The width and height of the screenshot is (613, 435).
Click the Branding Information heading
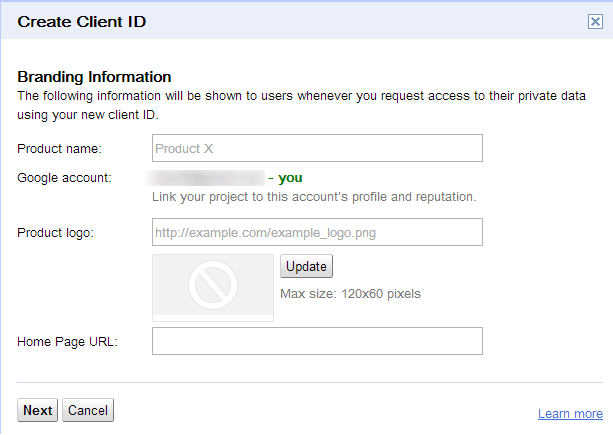click(94, 77)
